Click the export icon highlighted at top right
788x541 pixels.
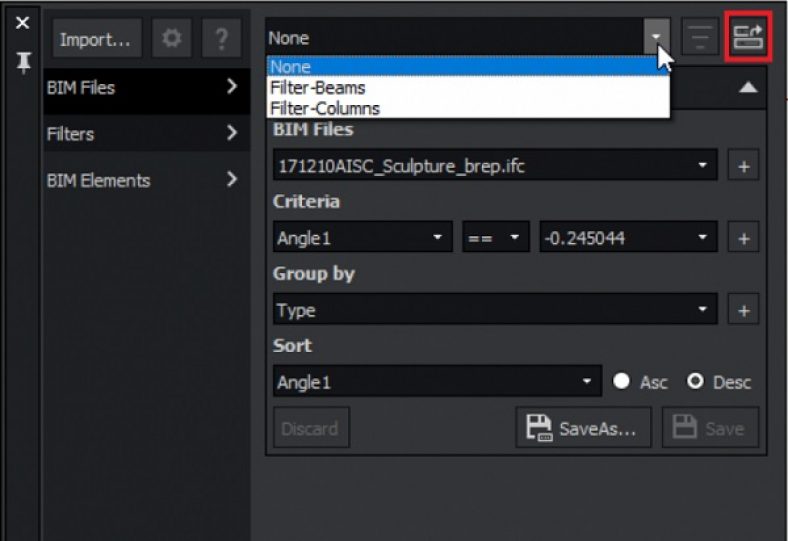tap(748, 37)
